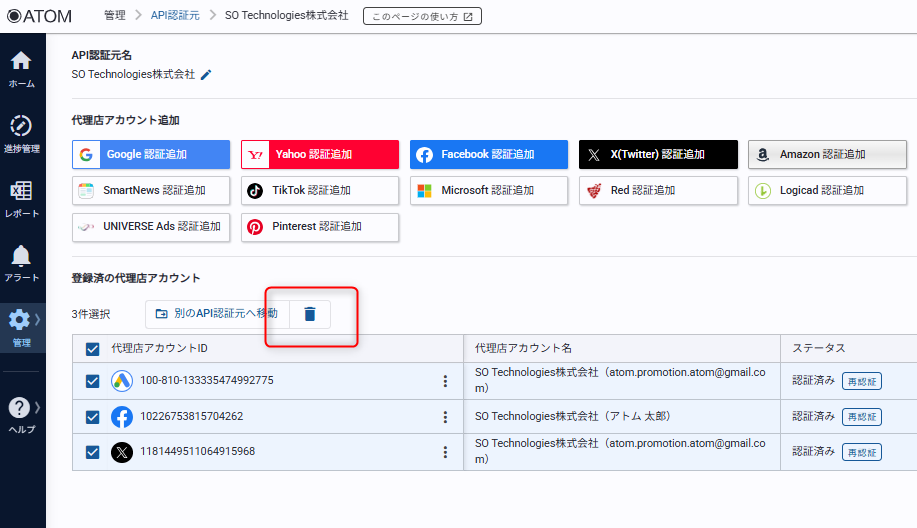Toggle the select-all header checkbox
Screen dimensions: 917x528
[x=92, y=349]
